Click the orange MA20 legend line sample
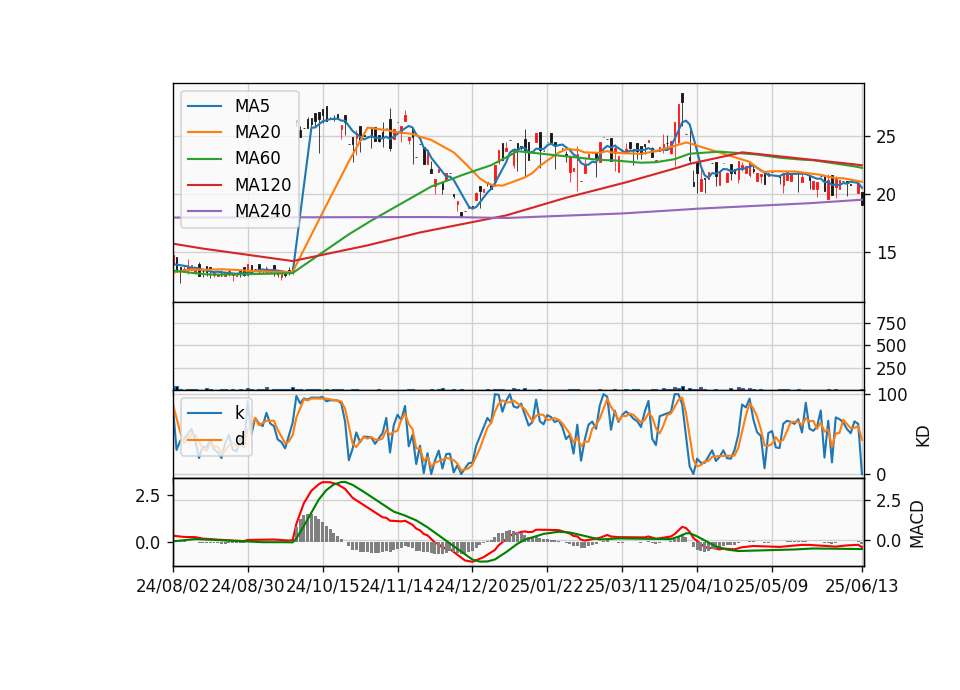Viewport: 960px width, 690px height. click(204, 132)
